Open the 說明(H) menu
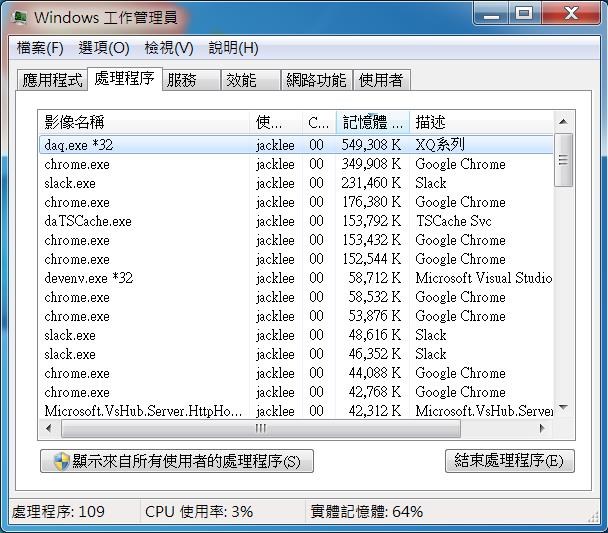This screenshot has height=533, width=608. pos(233,48)
